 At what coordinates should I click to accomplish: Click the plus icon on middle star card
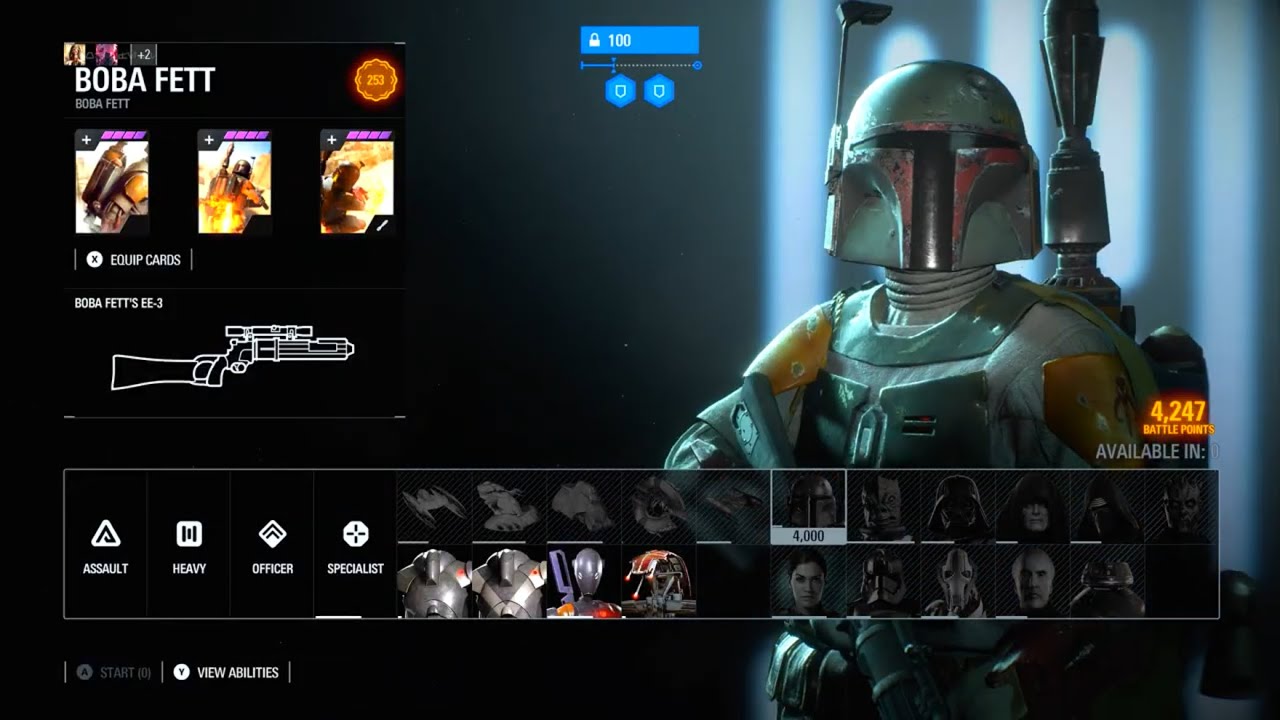208,139
